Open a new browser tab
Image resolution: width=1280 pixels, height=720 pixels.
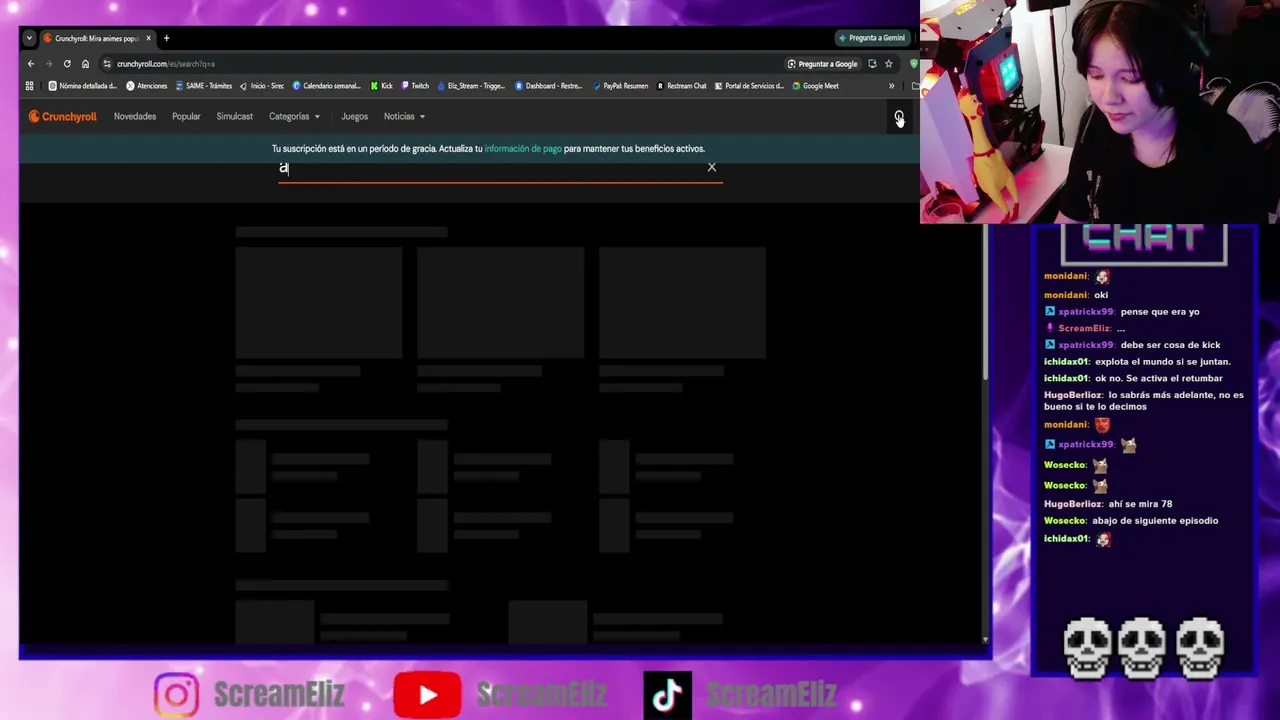[x=166, y=38]
